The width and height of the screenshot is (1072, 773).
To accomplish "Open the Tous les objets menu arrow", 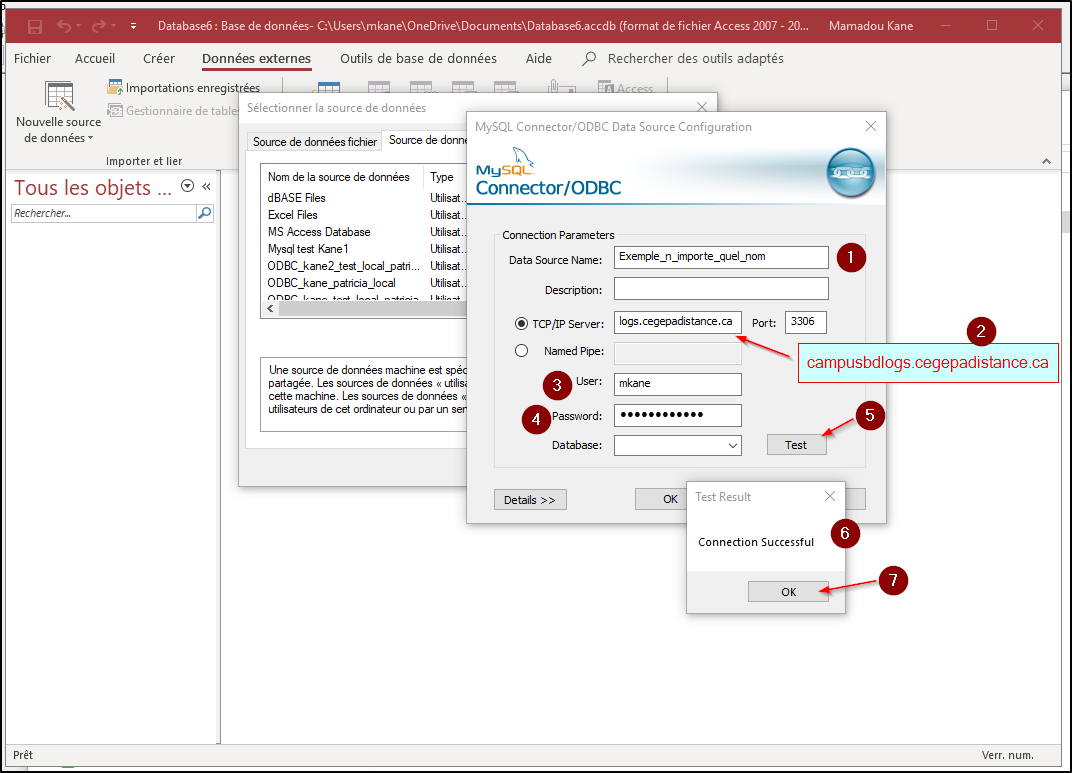I will click(187, 186).
